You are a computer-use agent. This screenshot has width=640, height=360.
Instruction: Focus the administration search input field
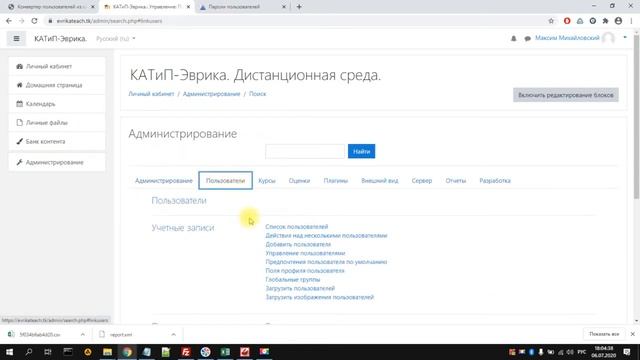pos(305,151)
